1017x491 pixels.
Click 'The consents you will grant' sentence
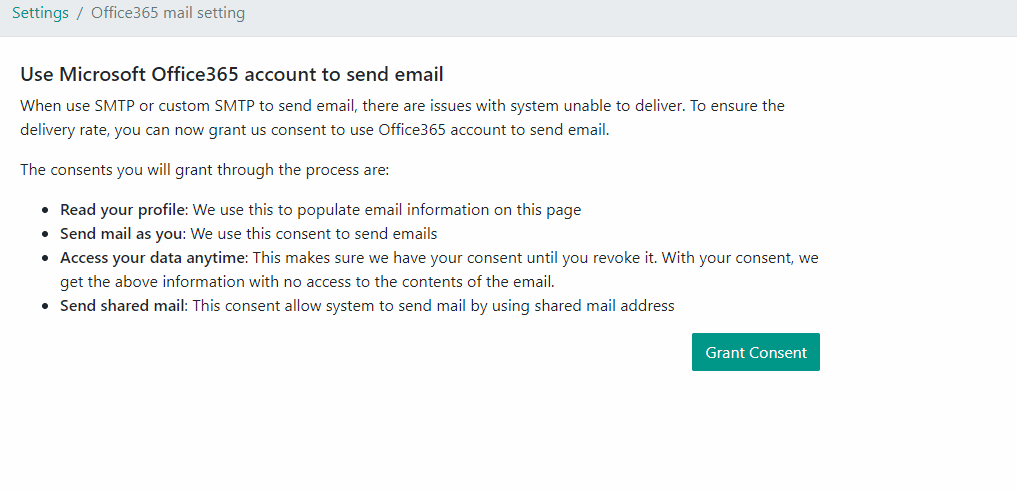pos(204,170)
